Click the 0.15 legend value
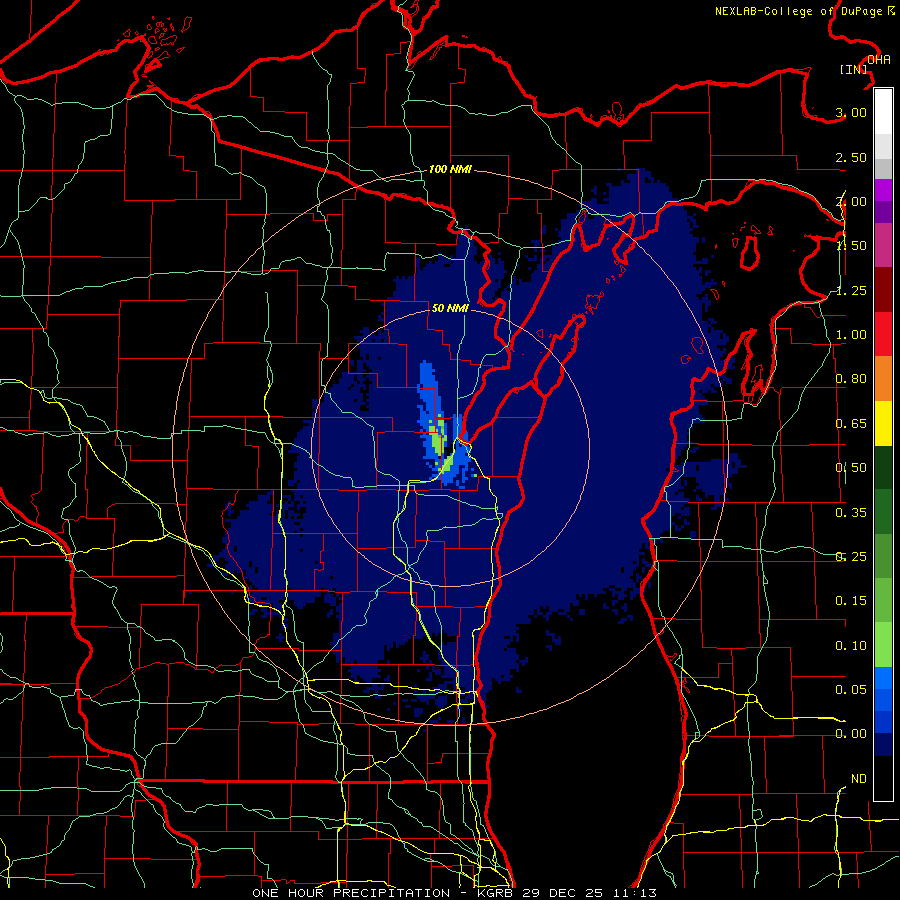 pyautogui.click(x=851, y=601)
